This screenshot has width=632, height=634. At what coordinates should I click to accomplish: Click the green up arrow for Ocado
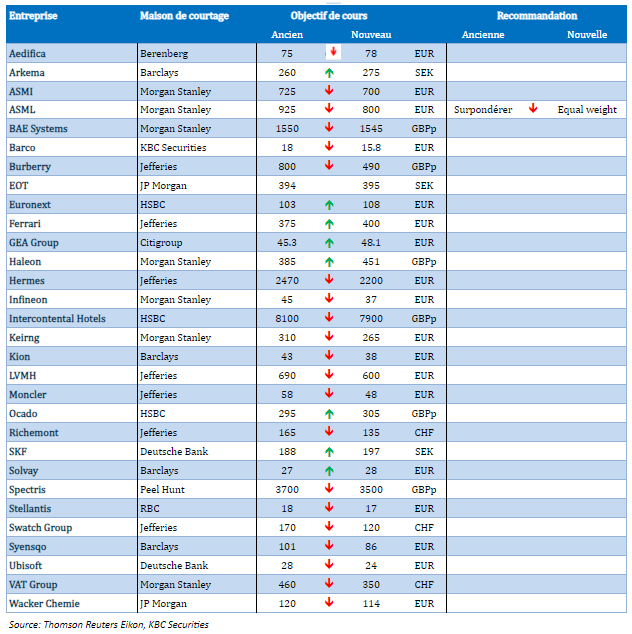pos(329,413)
